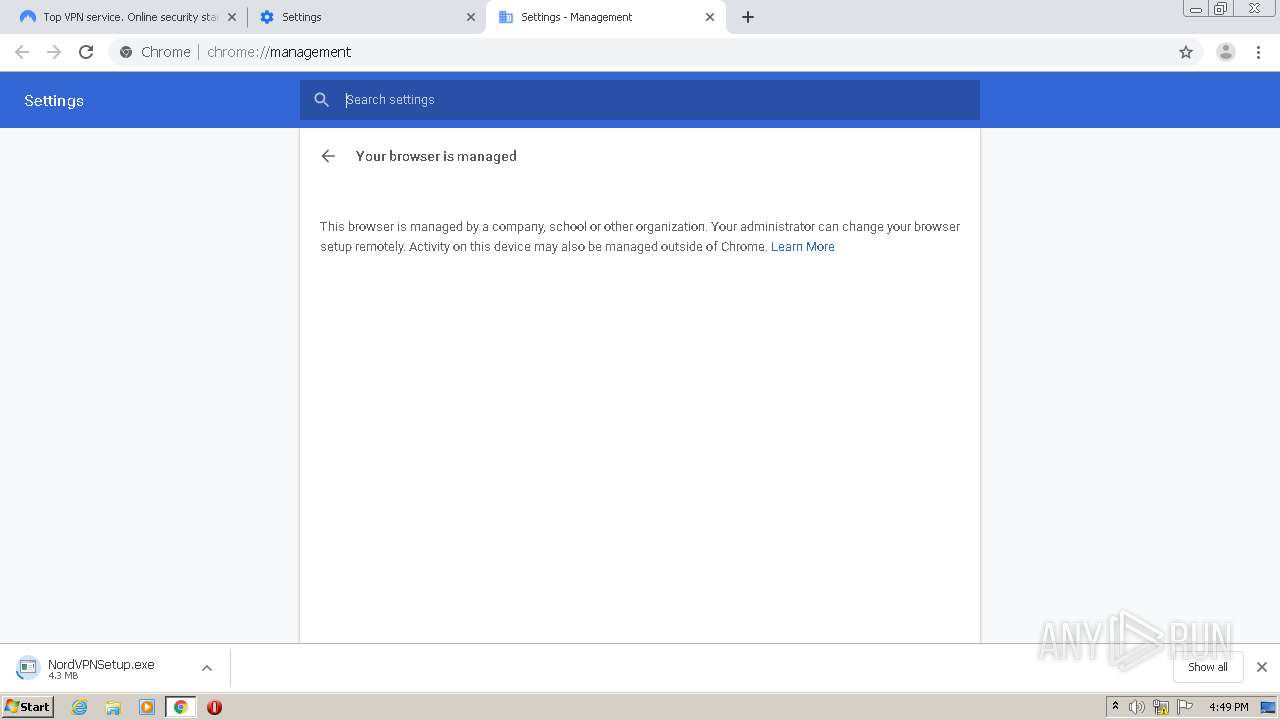Go back using the browser back arrow

(22, 52)
